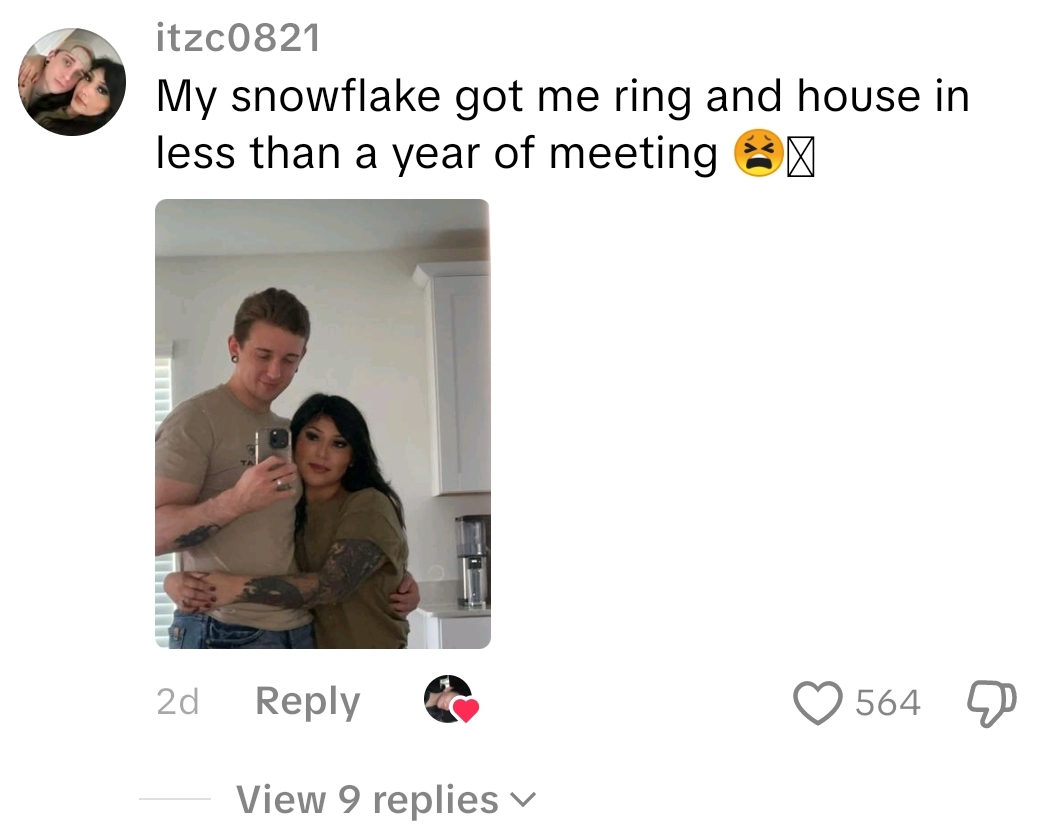Open itzc0821's profile picture
The image size is (1056, 824).
click(72, 81)
